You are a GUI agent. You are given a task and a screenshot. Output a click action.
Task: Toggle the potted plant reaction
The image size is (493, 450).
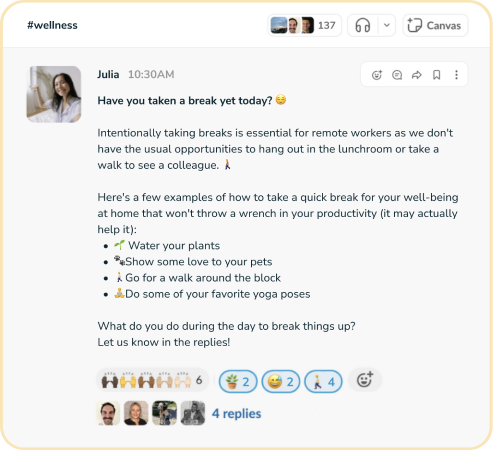point(238,381)
